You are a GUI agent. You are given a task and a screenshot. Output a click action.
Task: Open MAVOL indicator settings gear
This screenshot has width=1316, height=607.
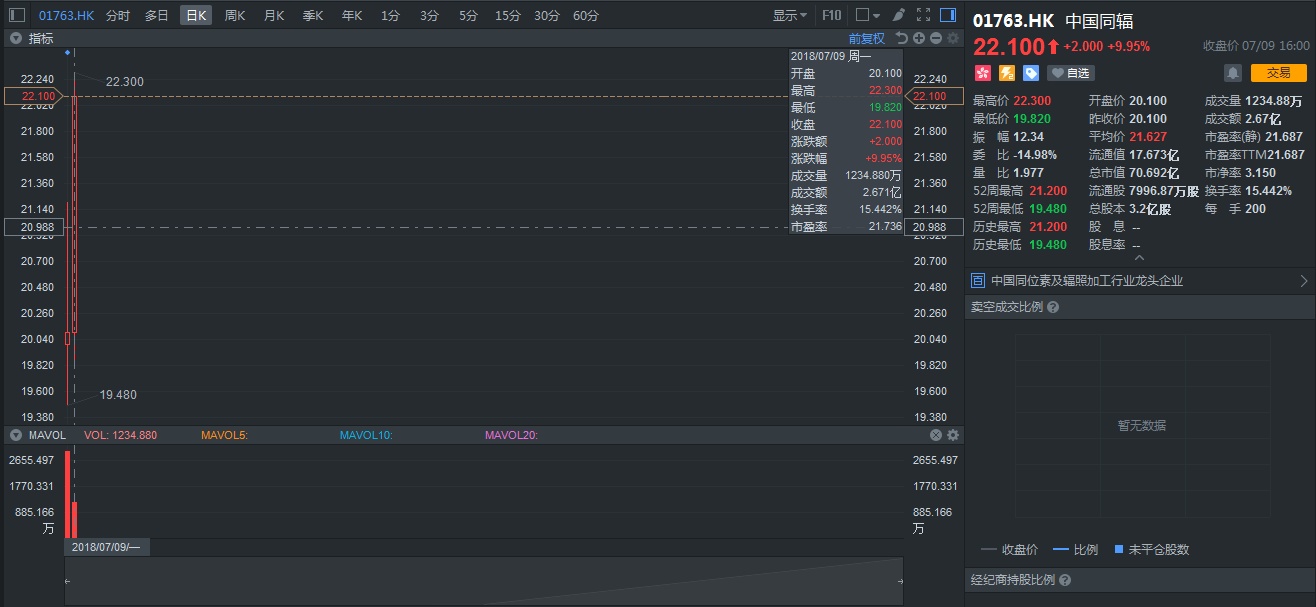tap(953, 435)
